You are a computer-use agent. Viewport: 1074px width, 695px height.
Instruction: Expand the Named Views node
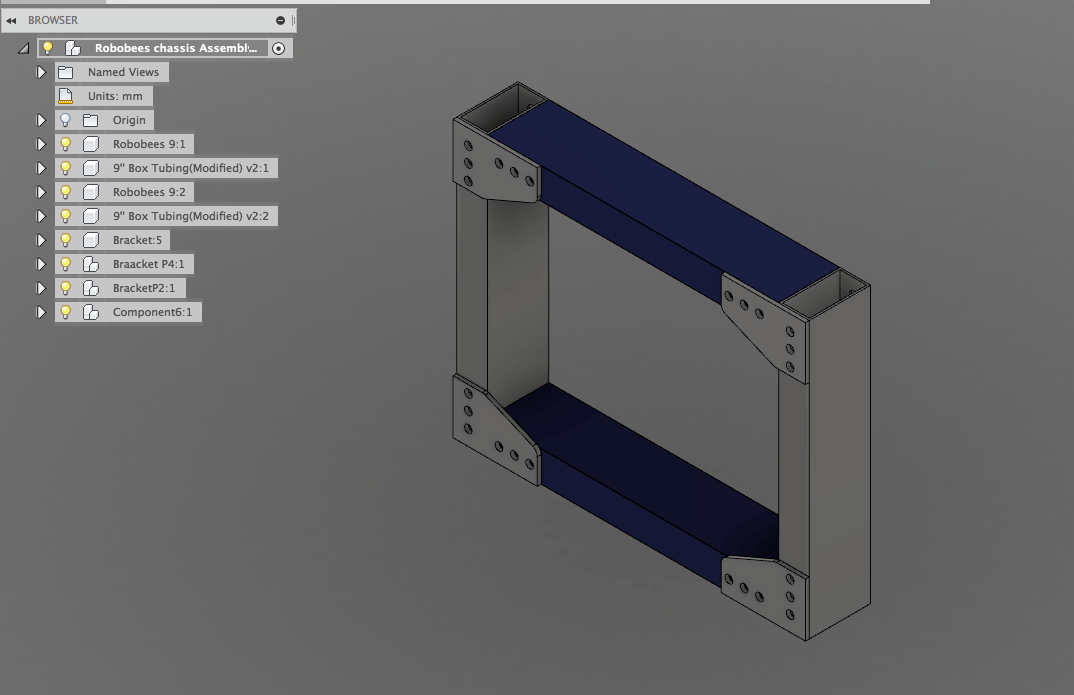click(41, 72)
